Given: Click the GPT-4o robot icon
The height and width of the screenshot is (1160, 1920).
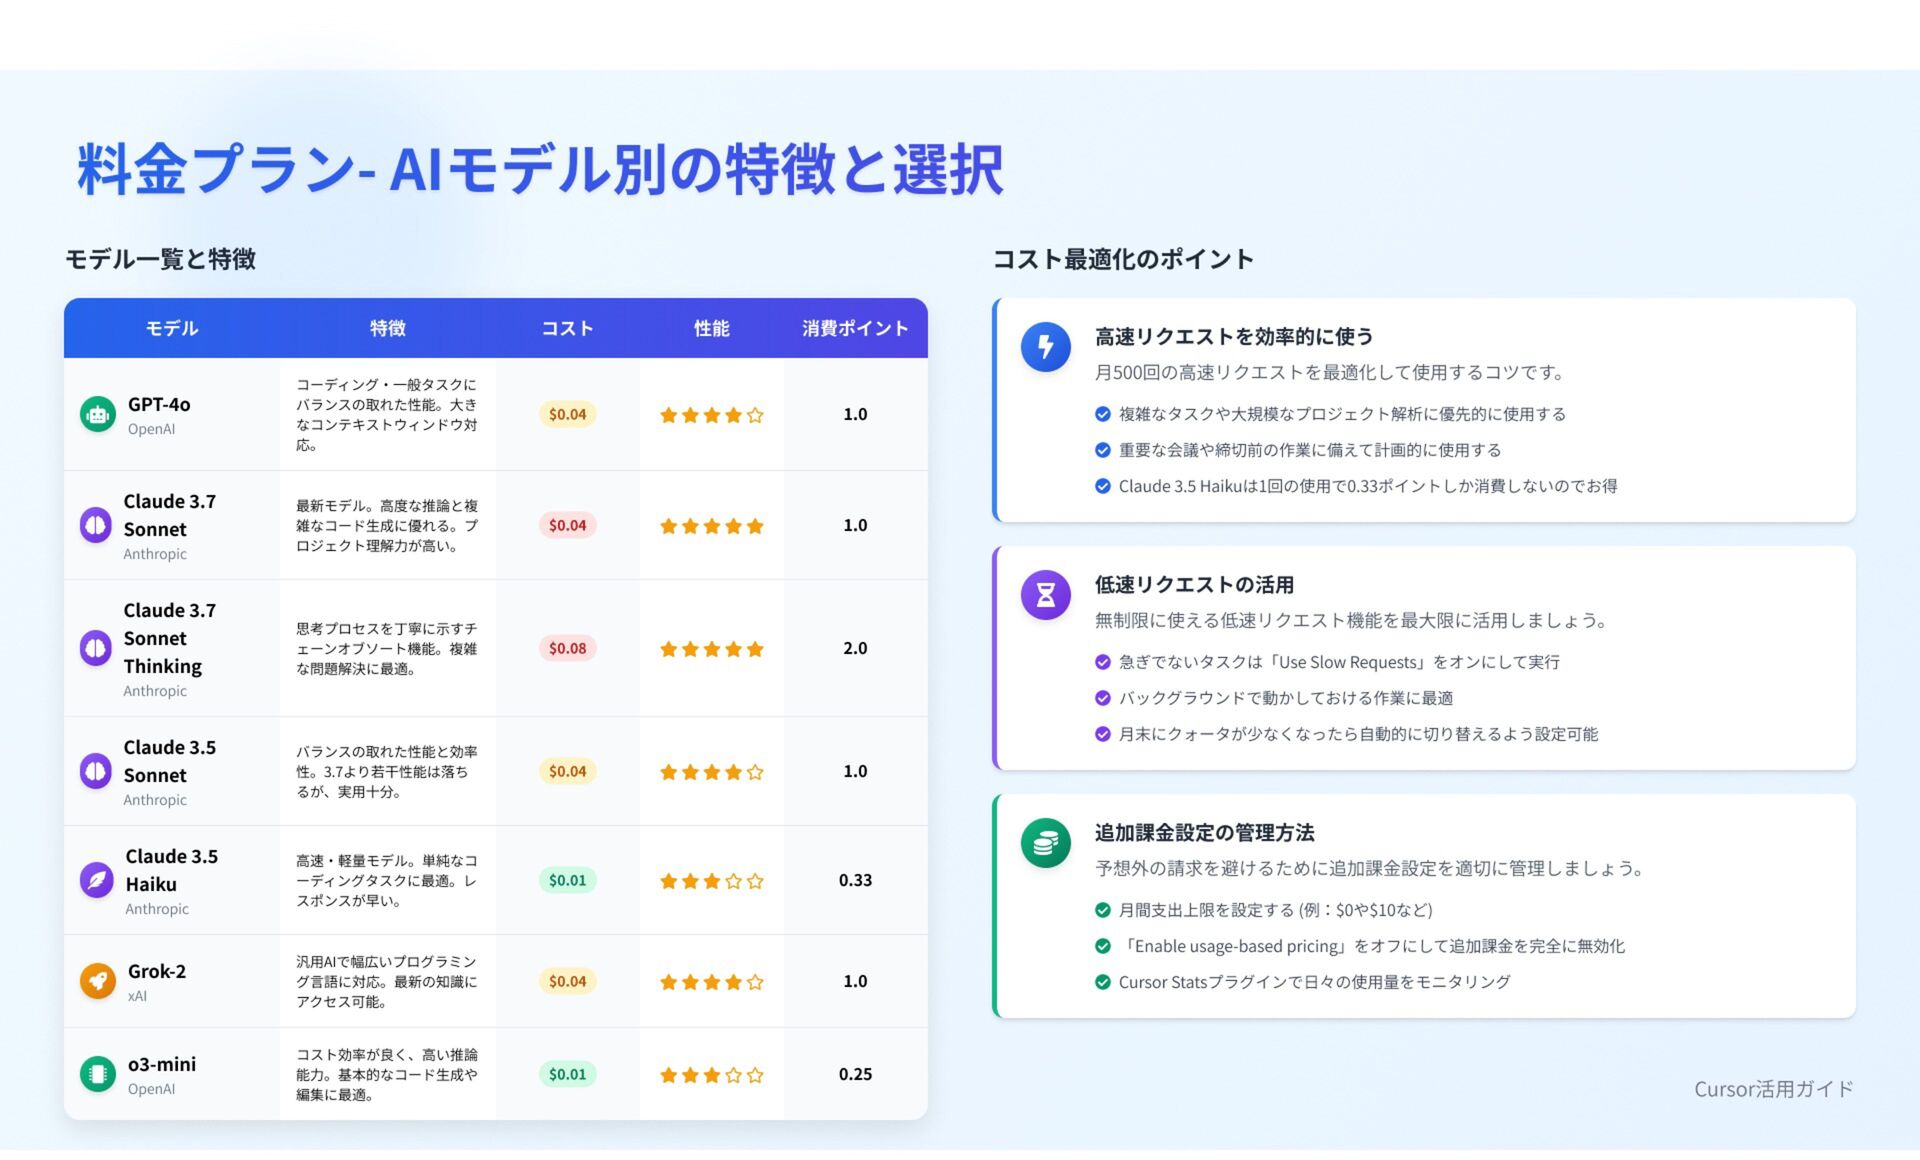Looking at the screenshot, I should (97, 414).
